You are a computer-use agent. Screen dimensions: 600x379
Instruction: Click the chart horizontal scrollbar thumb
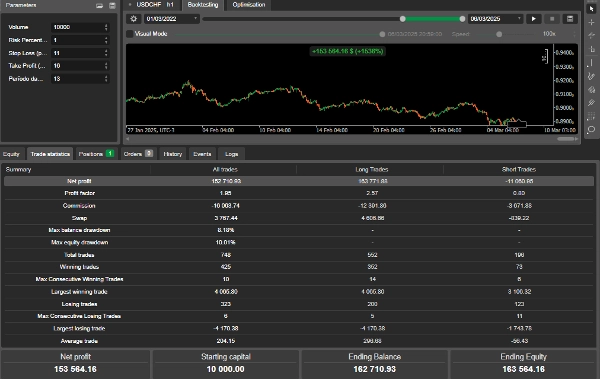coord(566,139)
